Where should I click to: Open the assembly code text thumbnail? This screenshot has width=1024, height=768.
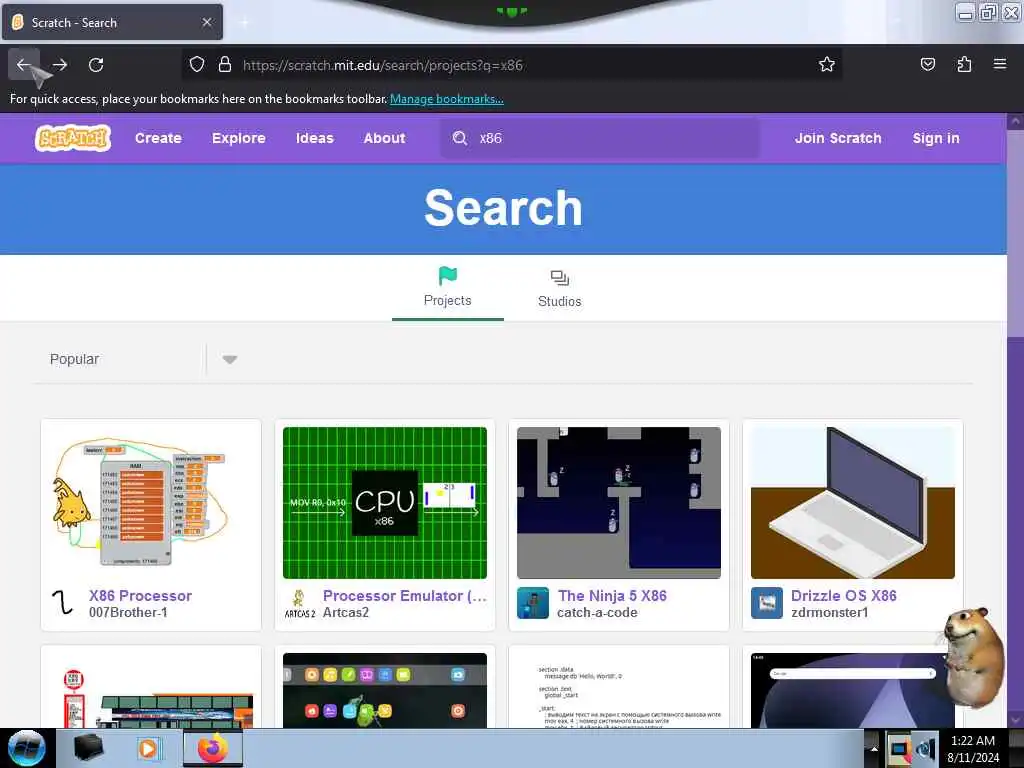pos(618,690)
